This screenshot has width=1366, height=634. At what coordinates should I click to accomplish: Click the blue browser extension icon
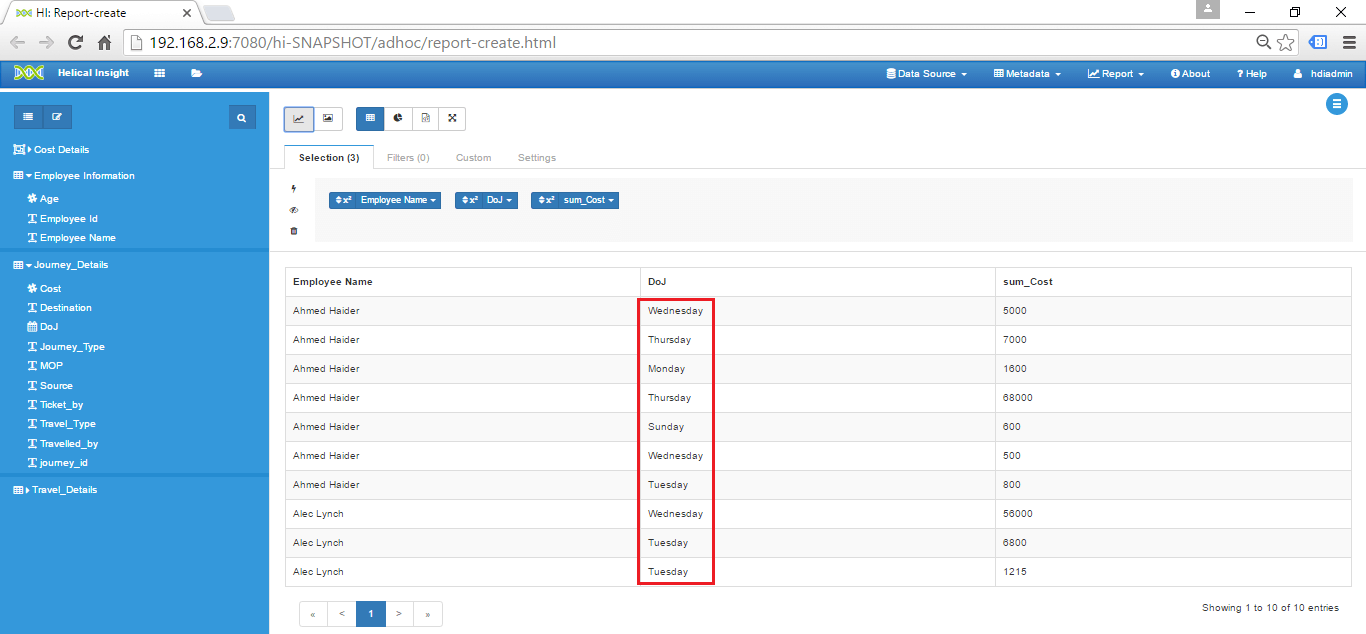pyautogui.click(x=1318, y=43)
